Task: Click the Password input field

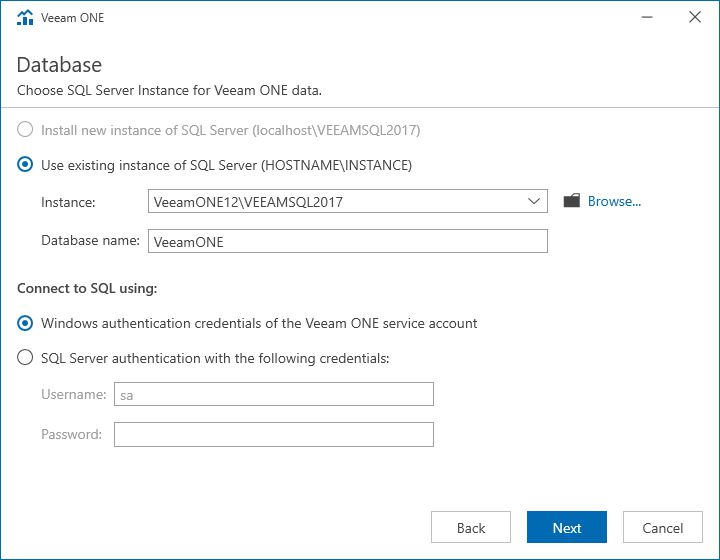Action: click(x=274, y=434)
